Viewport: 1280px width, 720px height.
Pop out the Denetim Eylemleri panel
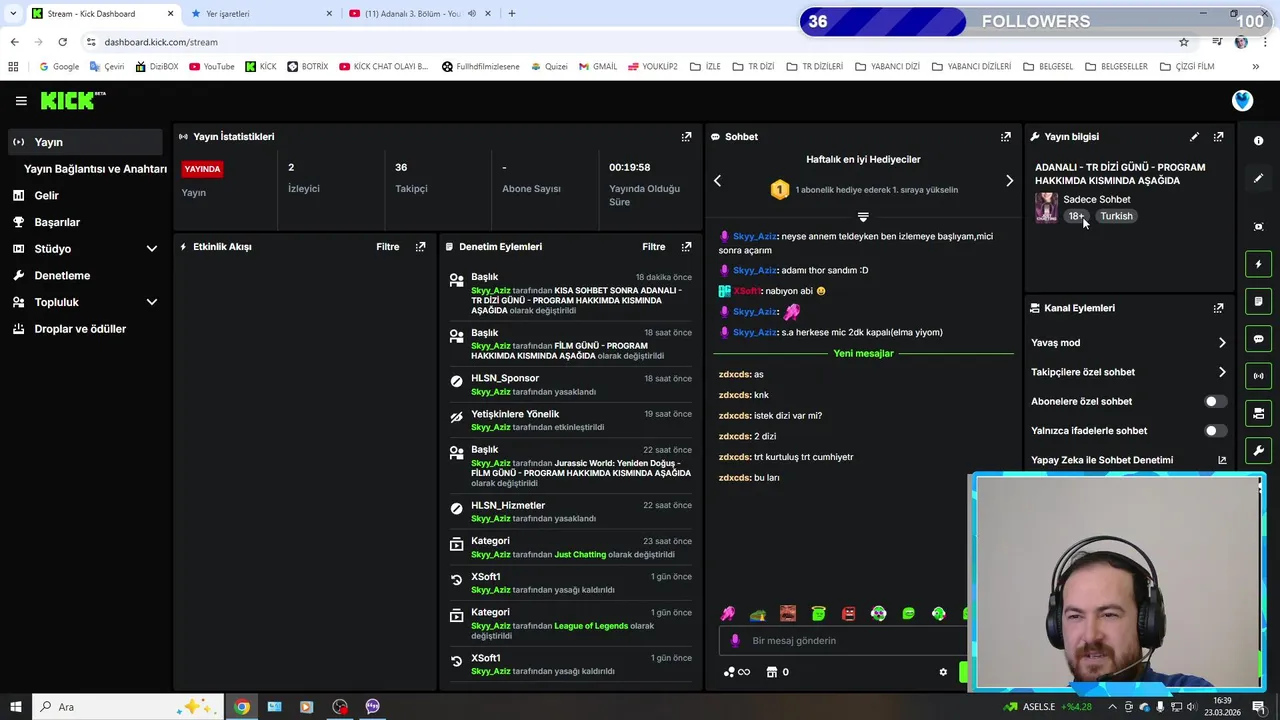pos(686,247)
